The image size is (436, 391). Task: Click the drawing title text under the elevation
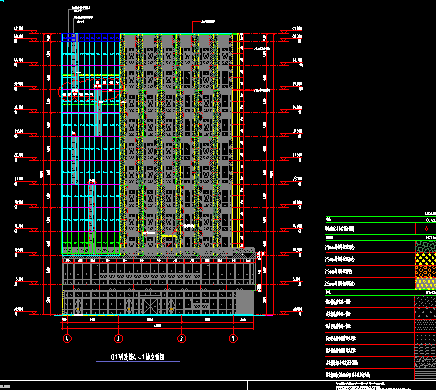point(137,357)
